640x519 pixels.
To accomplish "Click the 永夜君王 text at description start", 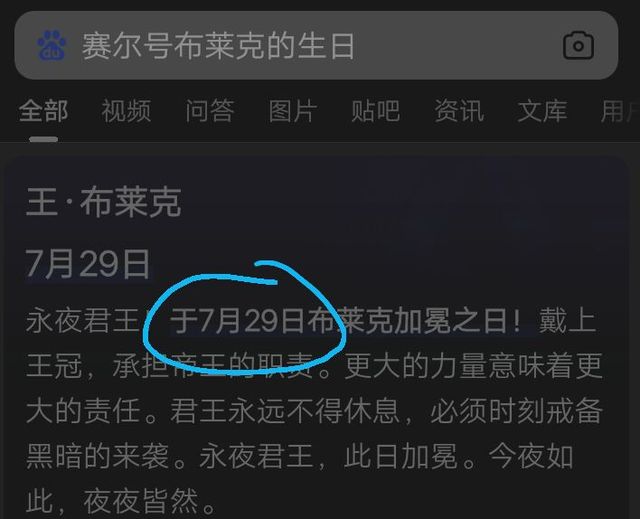I will (x=83, y=321).
